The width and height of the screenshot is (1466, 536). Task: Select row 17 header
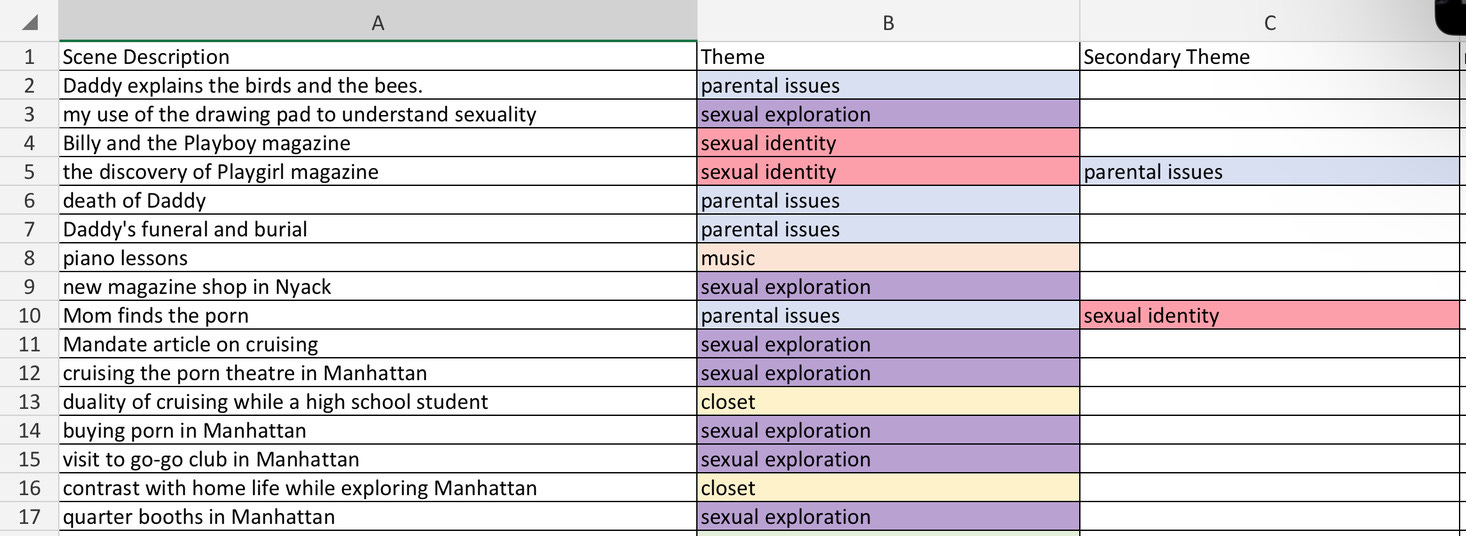(x=29, y=517)
